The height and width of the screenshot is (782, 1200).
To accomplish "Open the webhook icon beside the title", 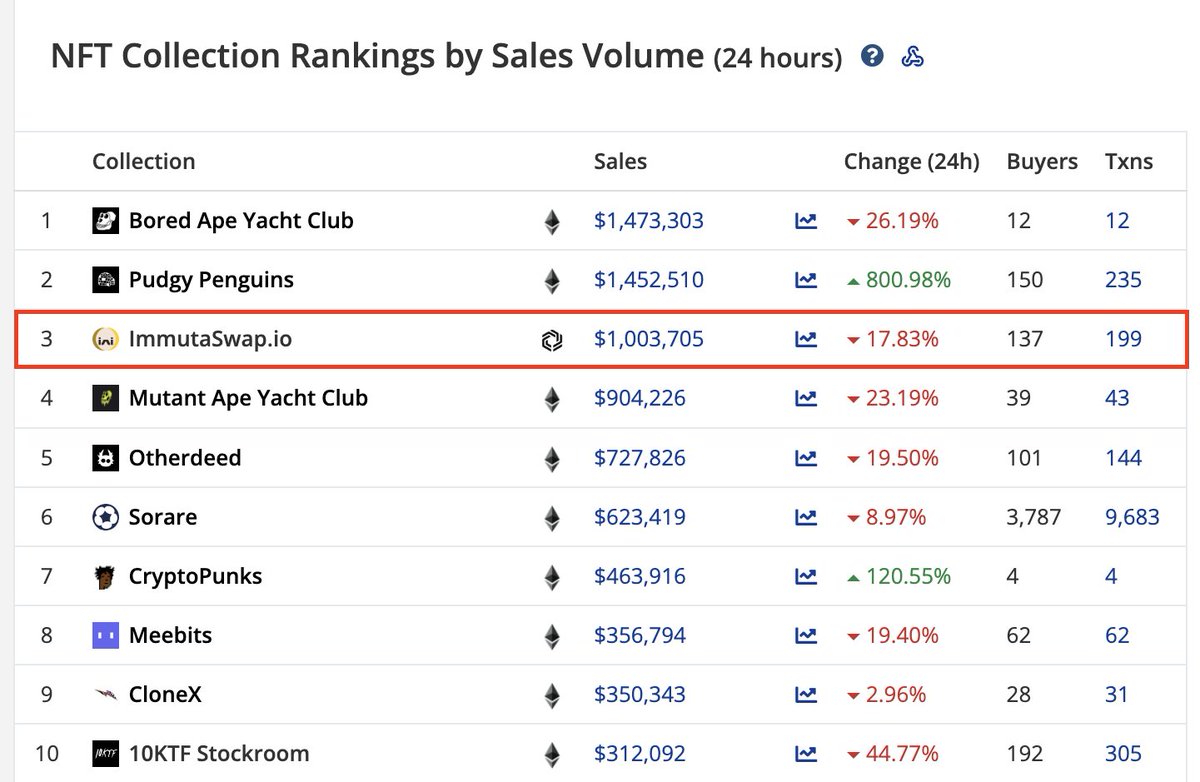I will (x=912, y=56).
